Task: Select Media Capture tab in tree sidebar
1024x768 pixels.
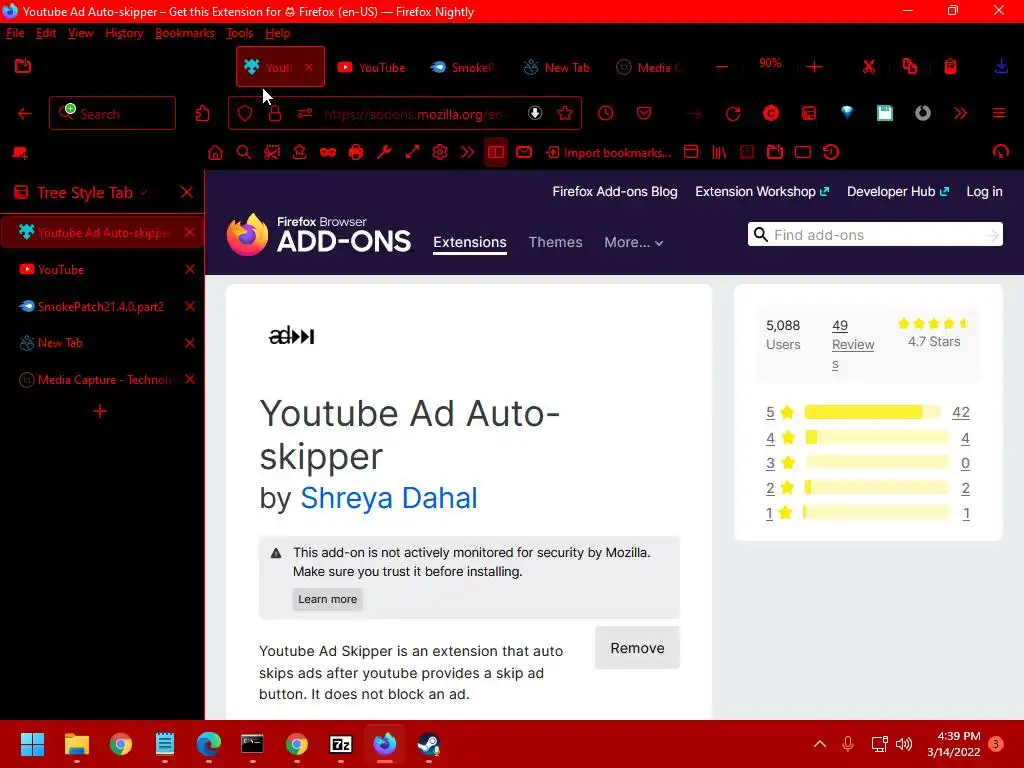Action: click(101, 379)
